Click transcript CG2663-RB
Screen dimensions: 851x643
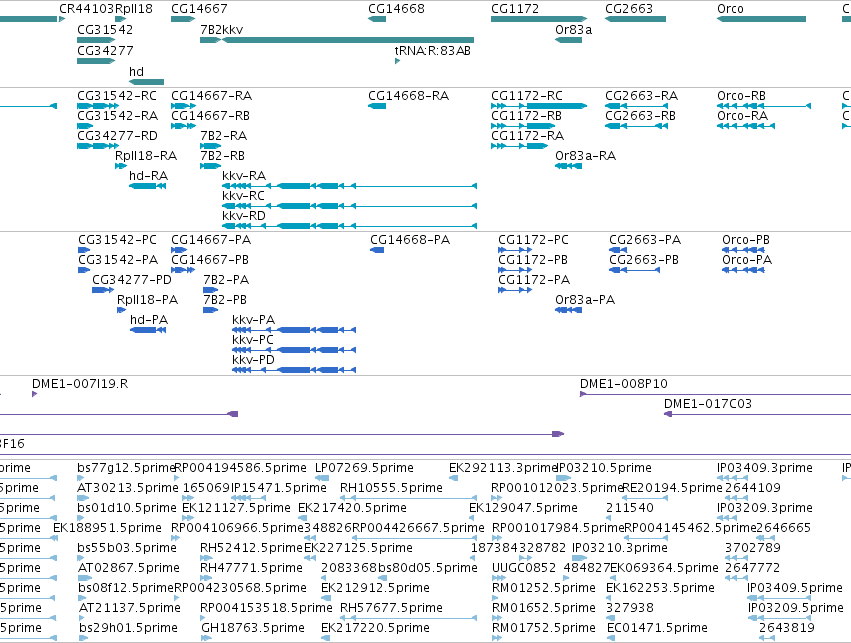point(637,126)
